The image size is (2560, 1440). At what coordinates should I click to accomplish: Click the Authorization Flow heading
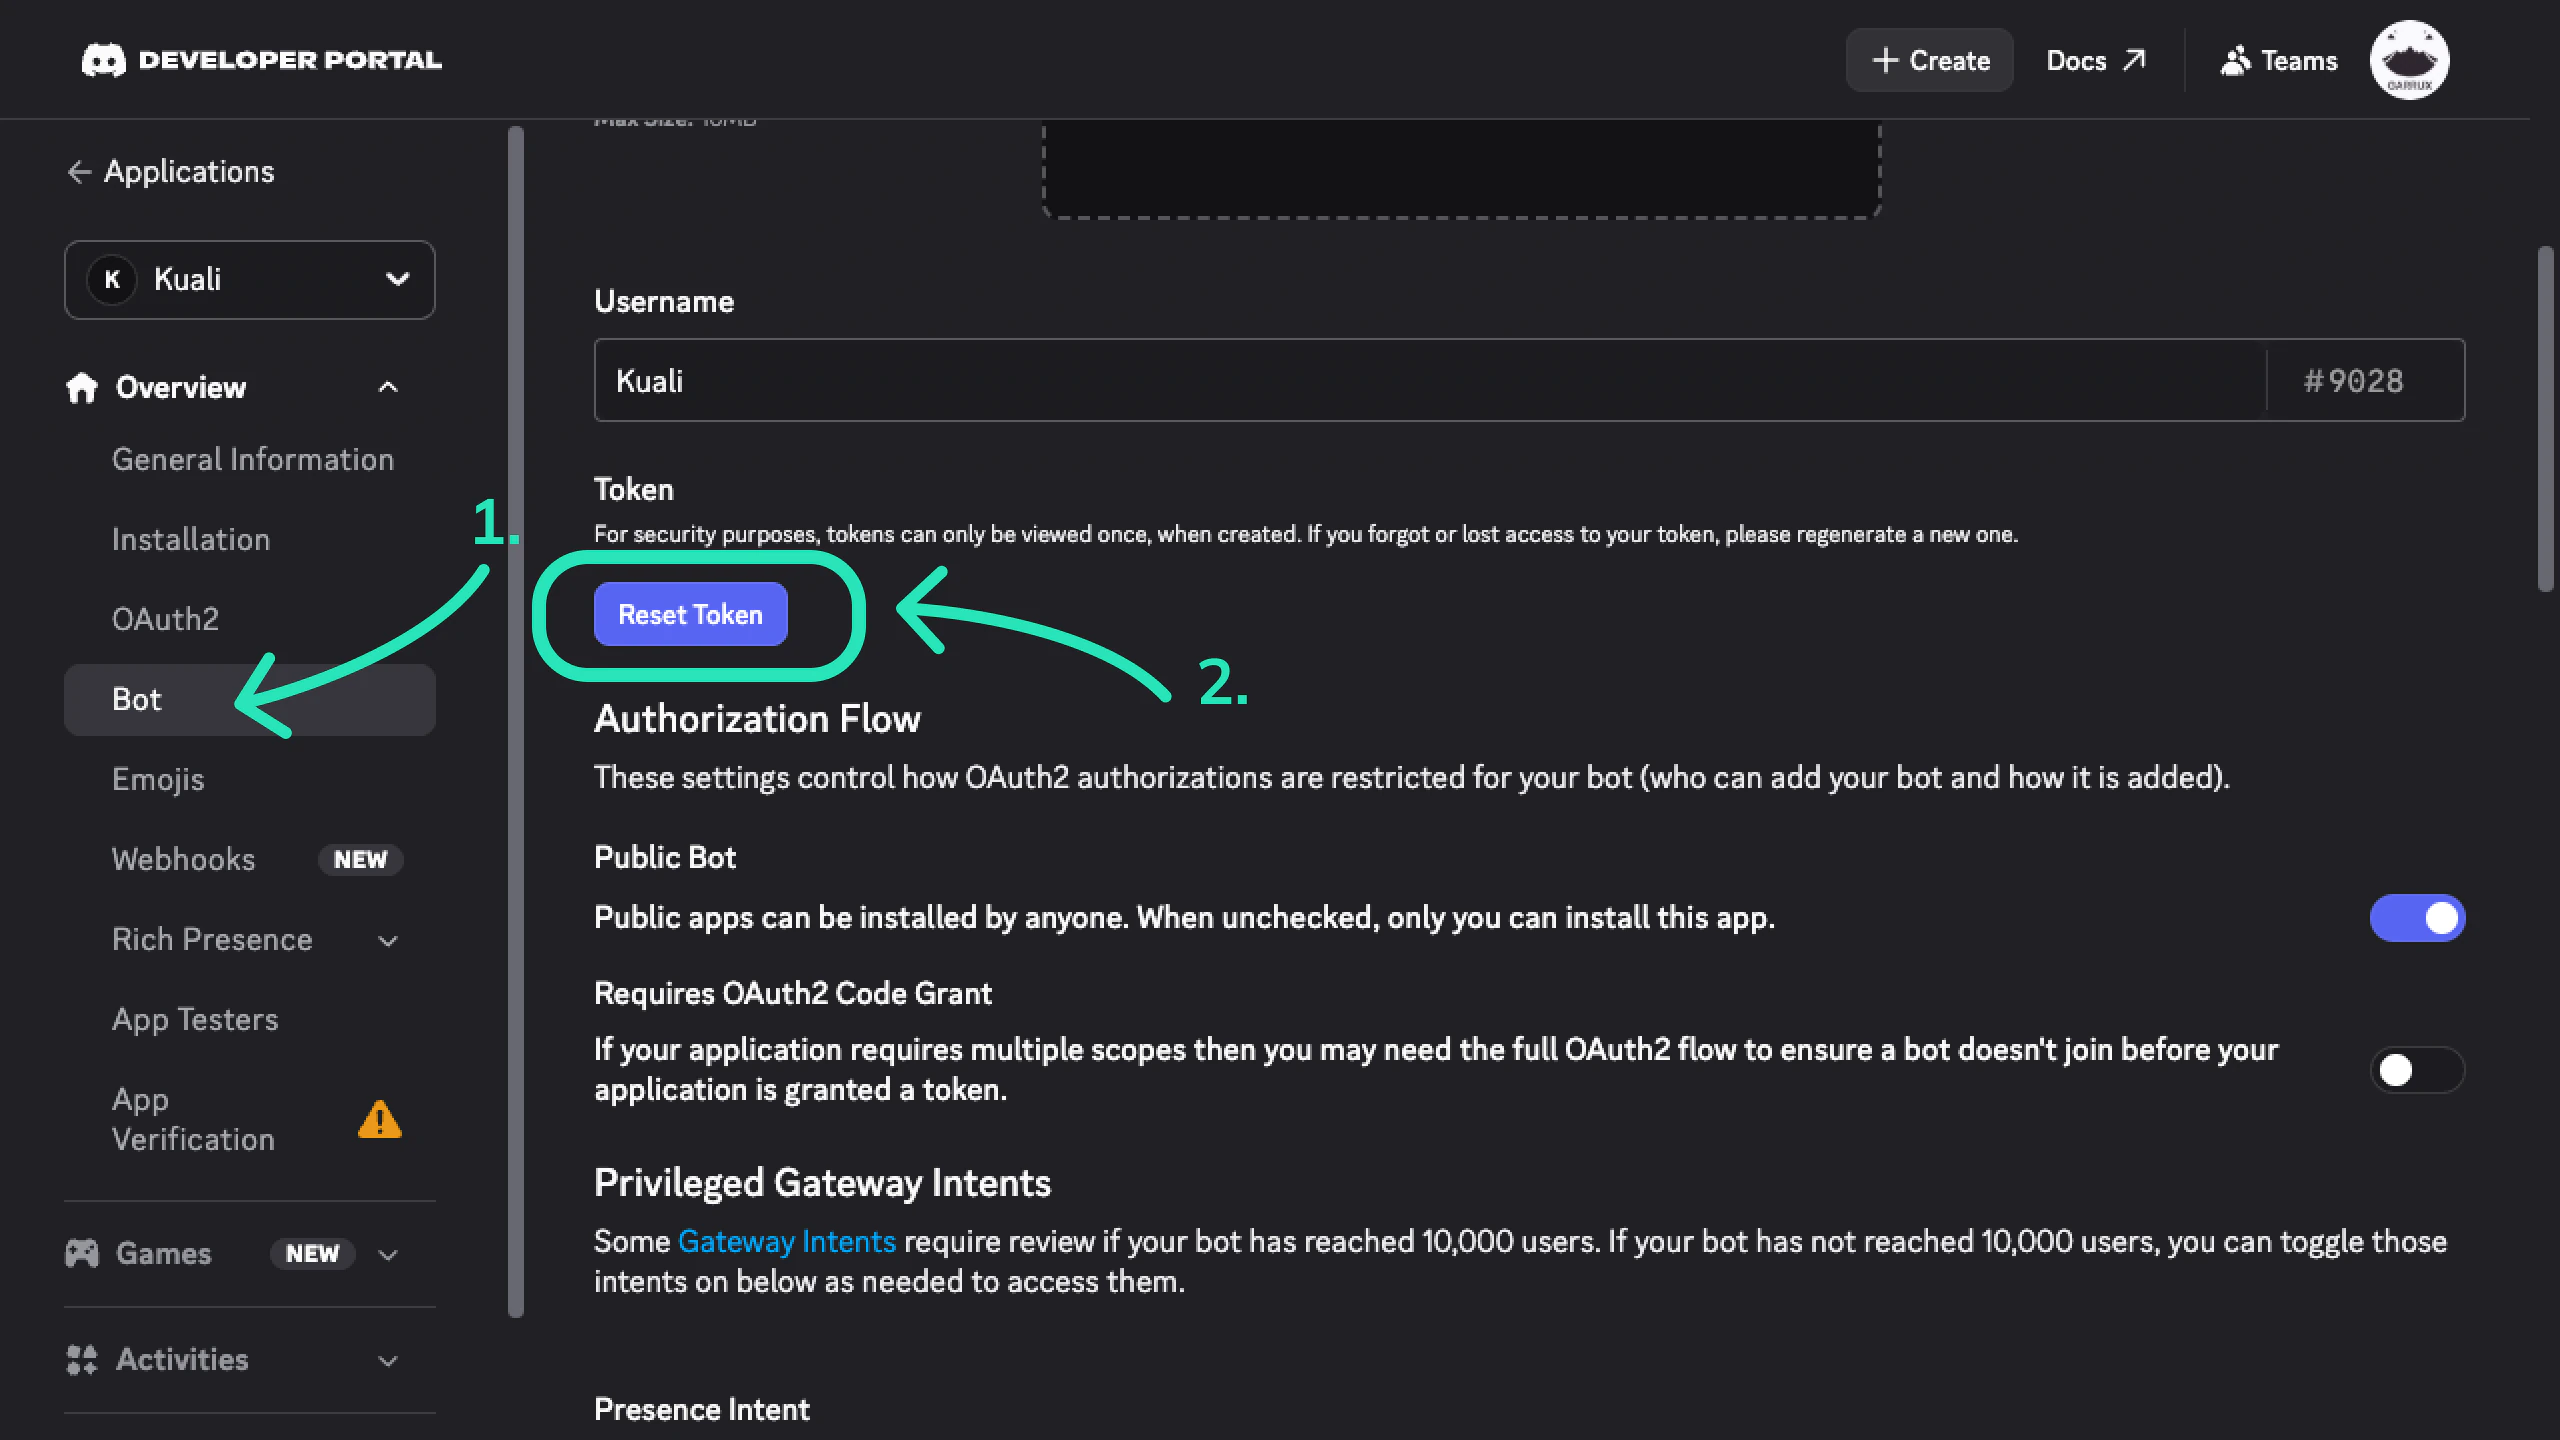click(x=757, y=719)
